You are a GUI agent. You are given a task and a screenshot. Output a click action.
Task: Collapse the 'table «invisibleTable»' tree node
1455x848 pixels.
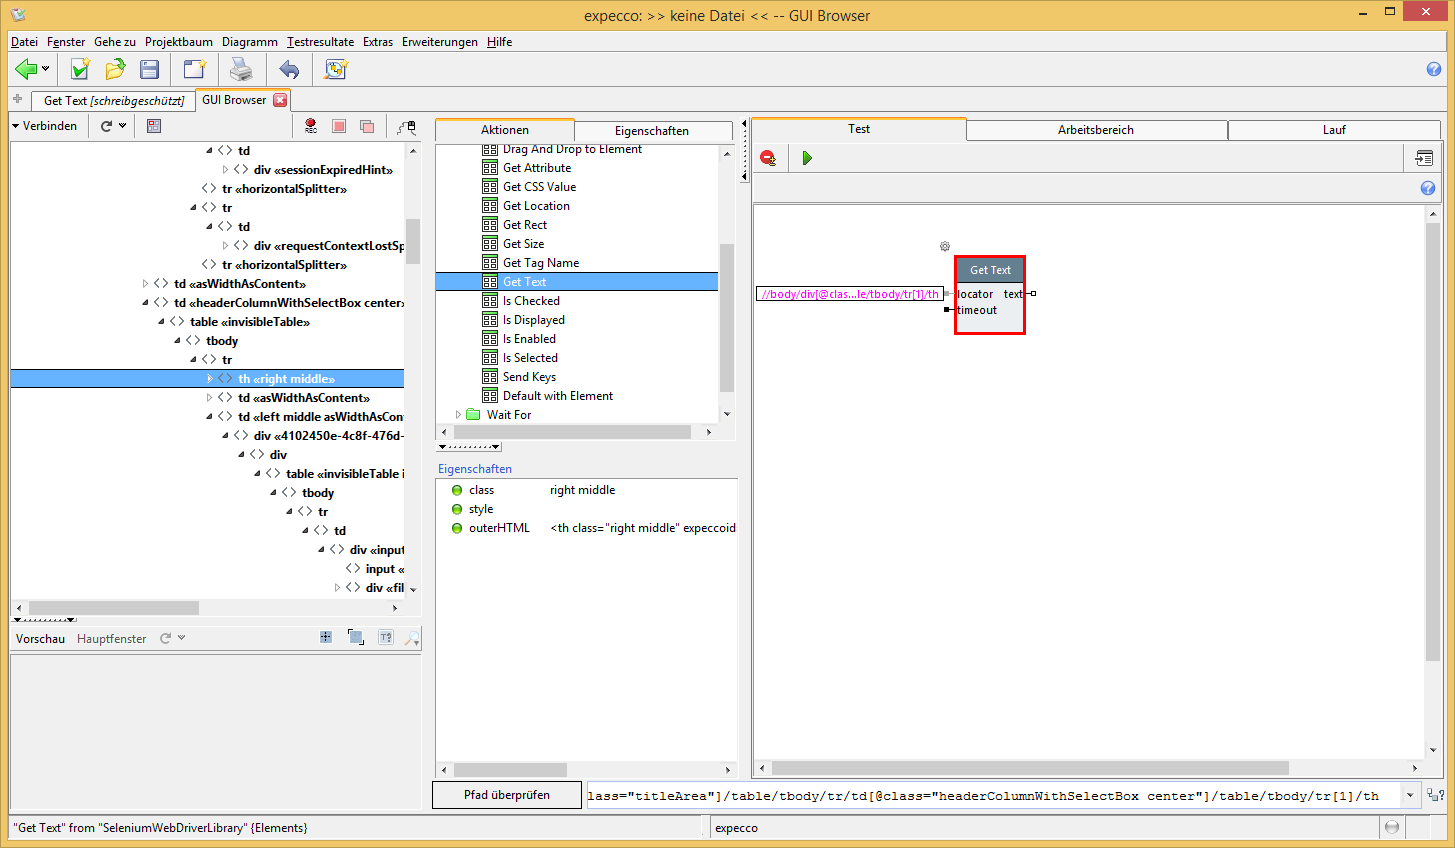click(162, 322)
